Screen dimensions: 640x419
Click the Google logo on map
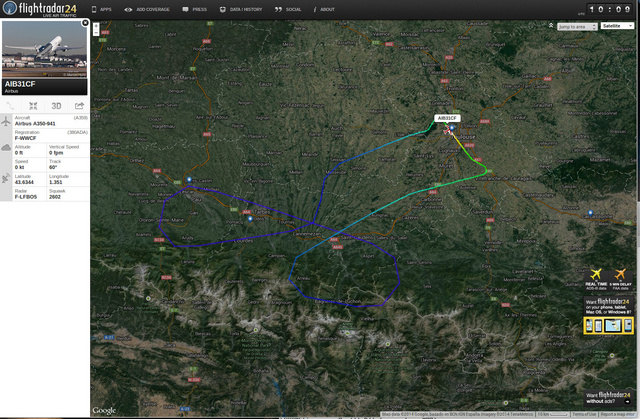104,410
